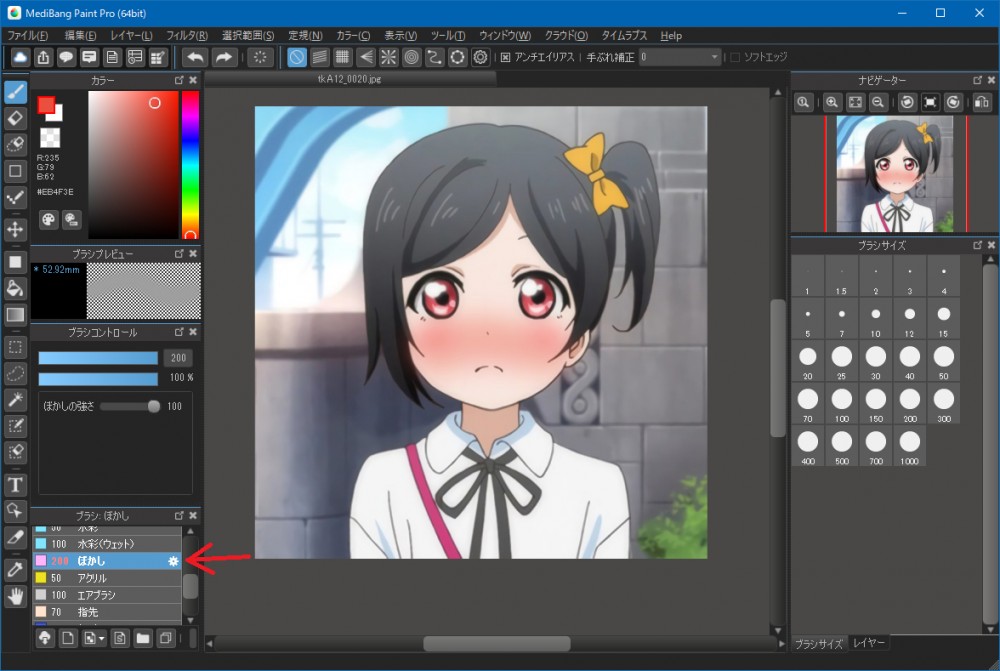This screenshot has width=1000, height=671.
Task: Rotate canvas right in Navigator
Action: [953, 102]
